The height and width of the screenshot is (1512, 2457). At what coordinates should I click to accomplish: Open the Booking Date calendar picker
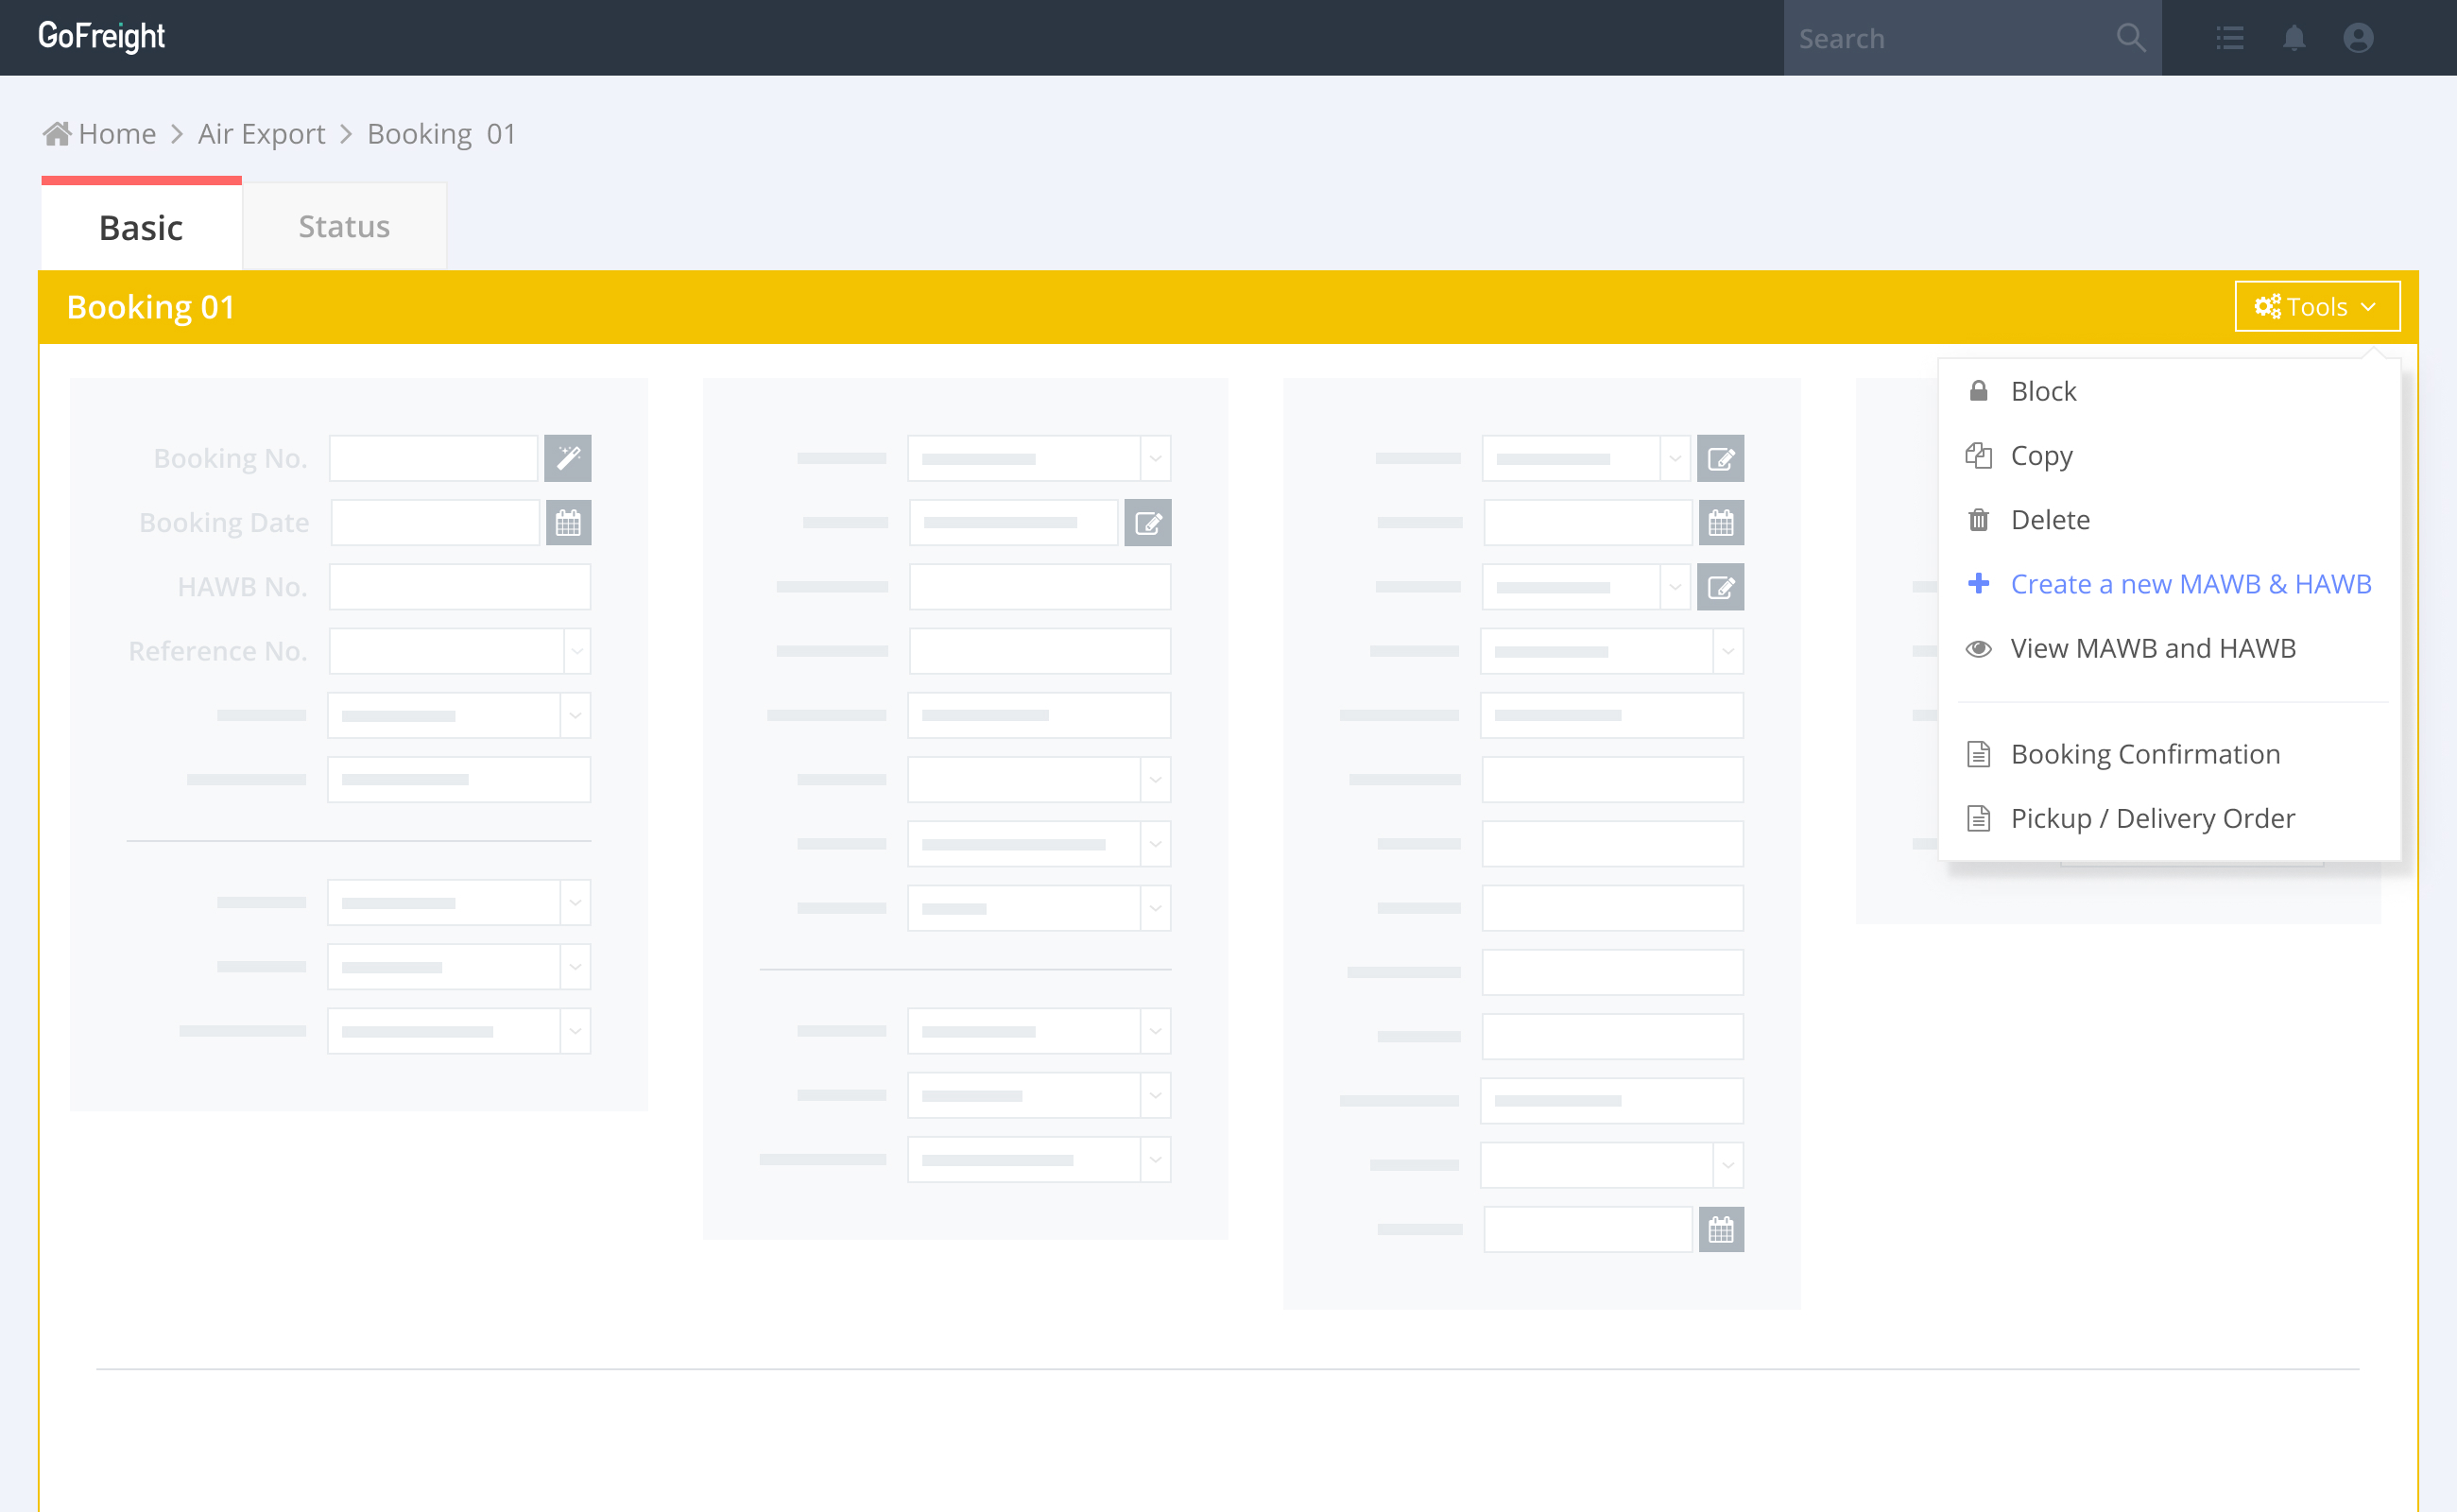point(568,523)
